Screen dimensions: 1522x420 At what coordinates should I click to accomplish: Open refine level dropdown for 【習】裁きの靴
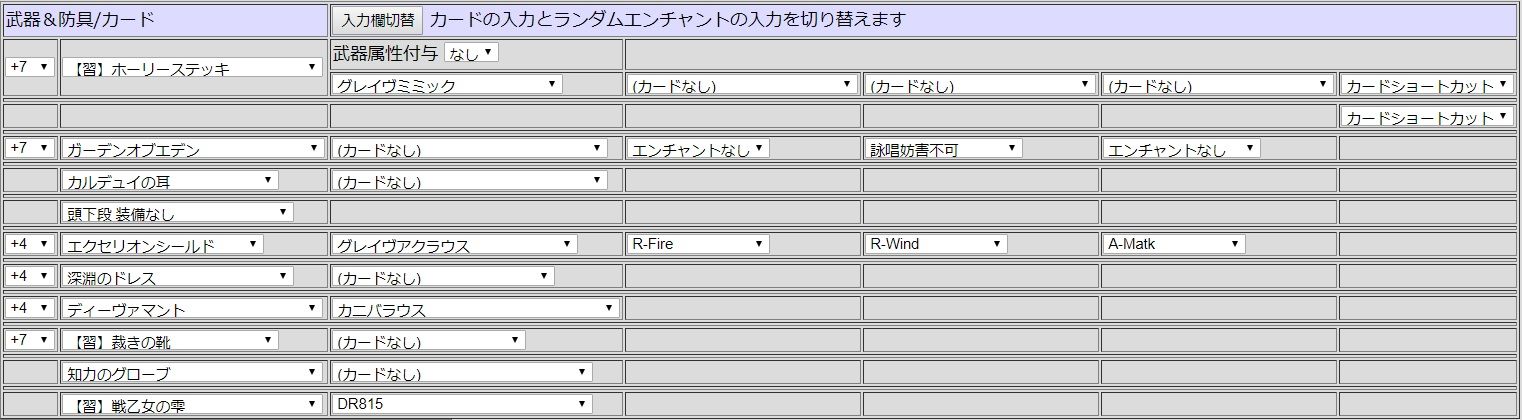pyautogui.click(x=30, y=339)
